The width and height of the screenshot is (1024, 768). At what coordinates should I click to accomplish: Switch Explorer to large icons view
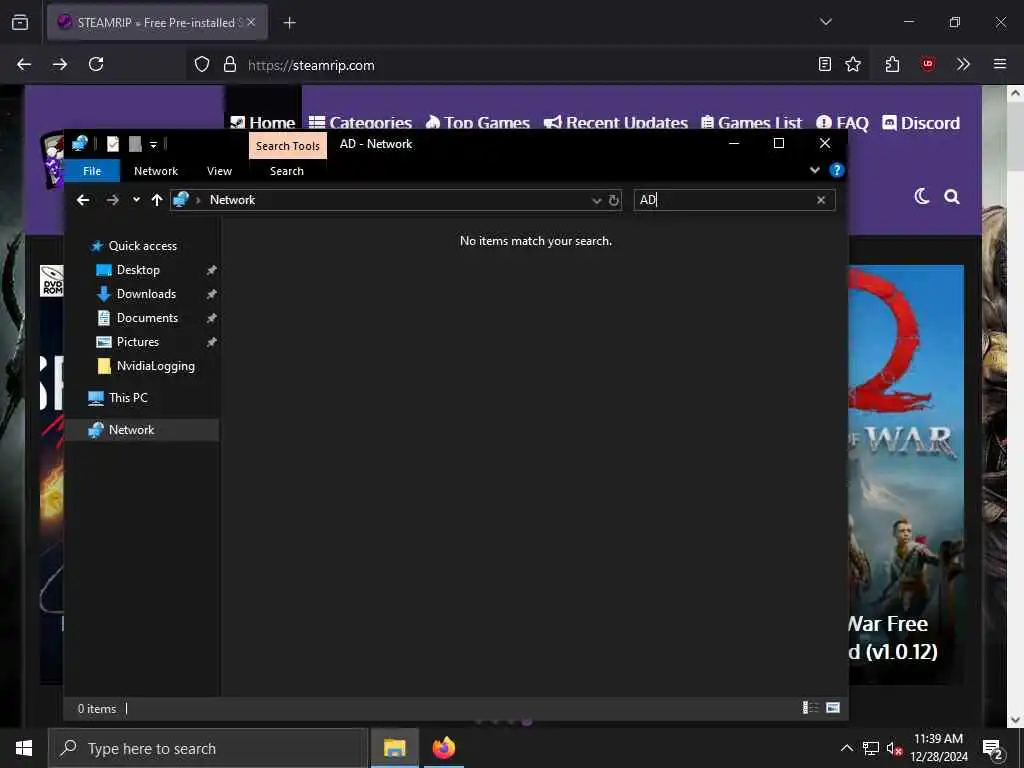coord(833,708)
